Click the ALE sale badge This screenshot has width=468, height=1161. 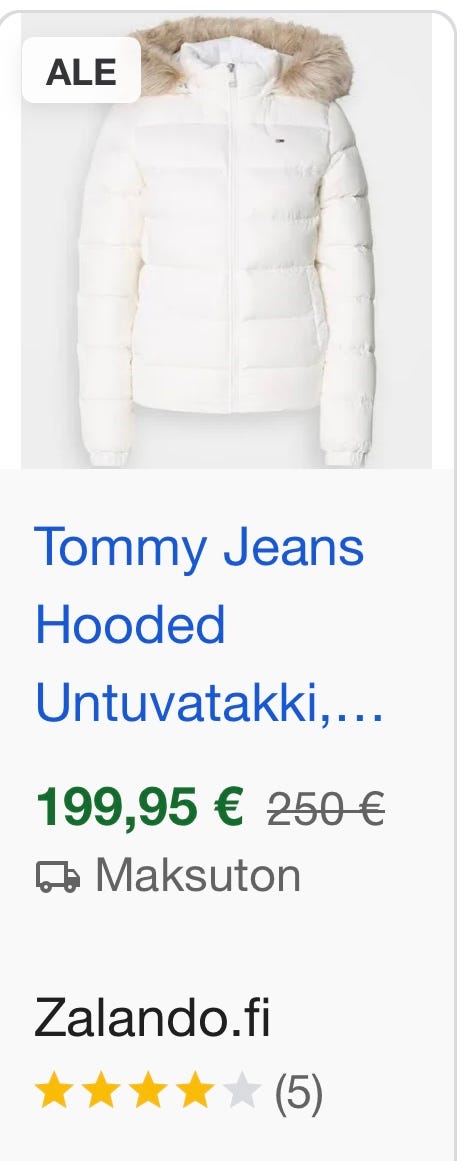click(x=81, y=70)
